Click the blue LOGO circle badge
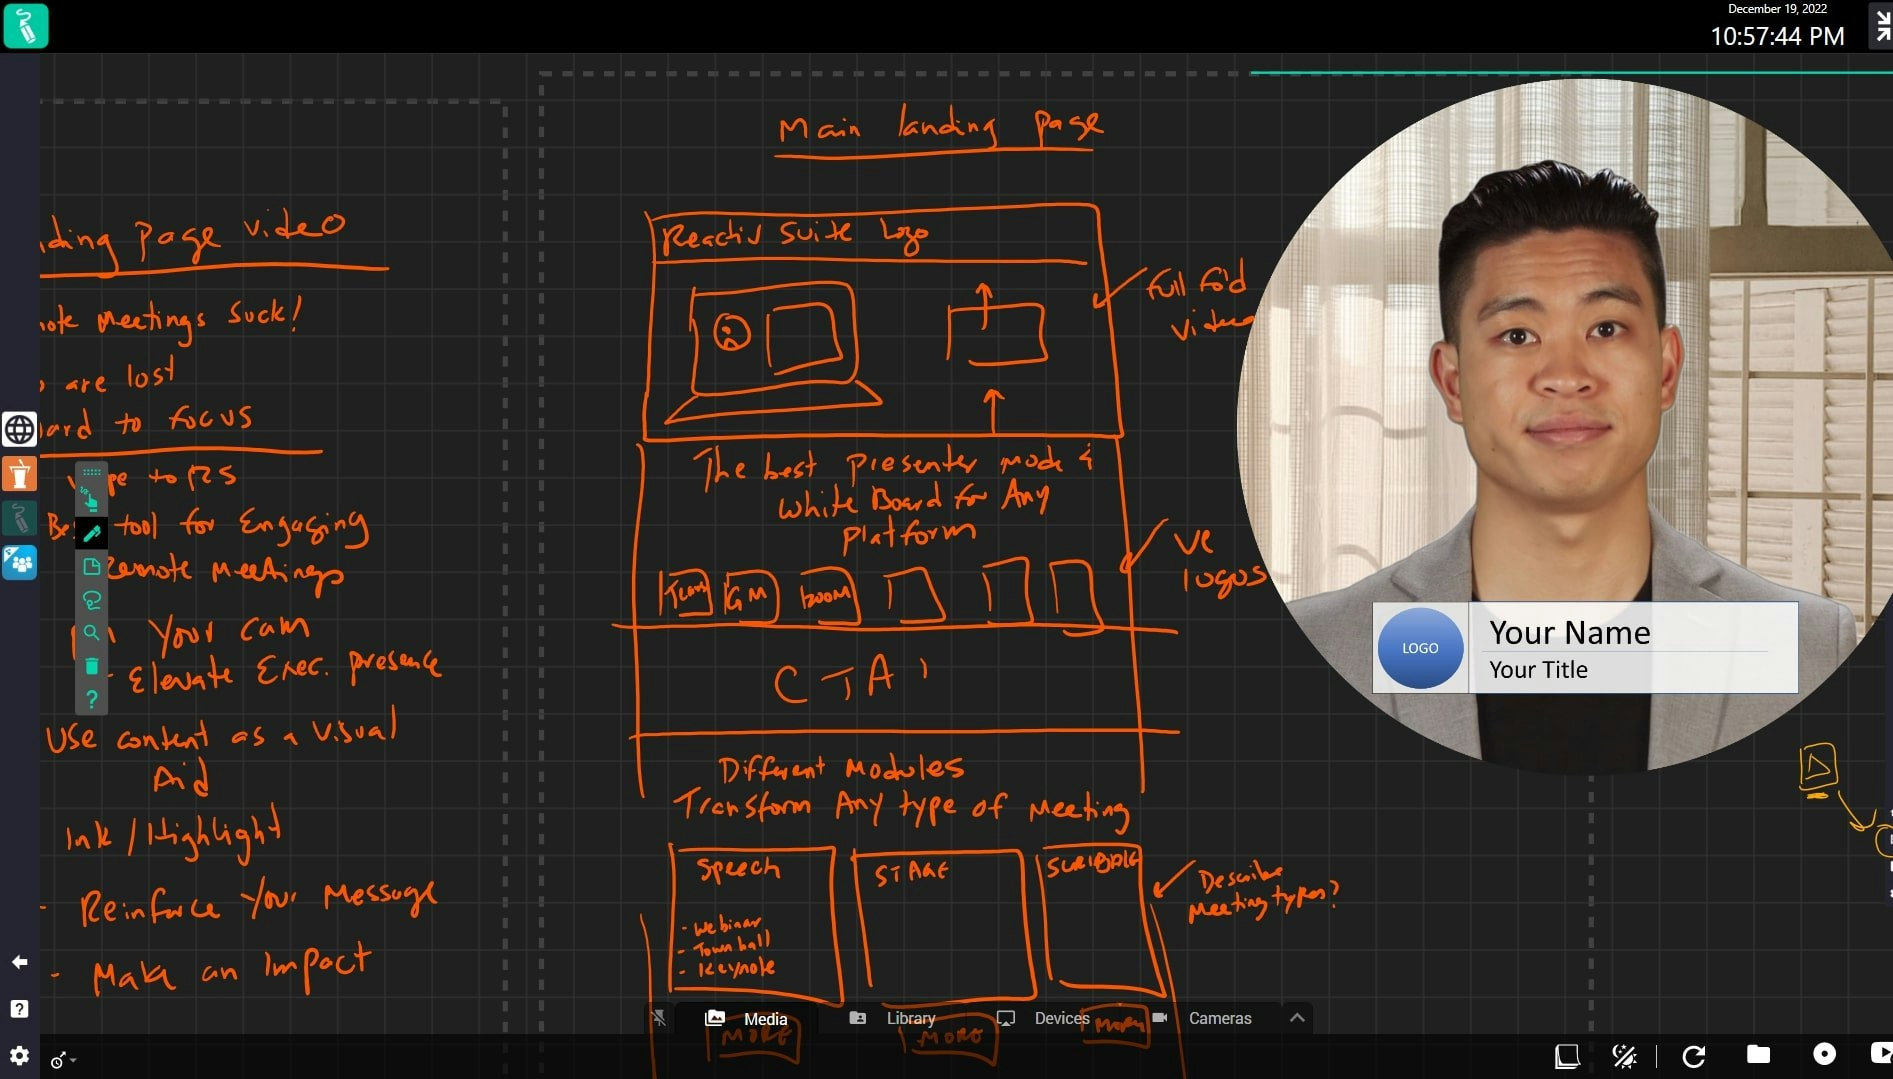 tap(1420, 648)
